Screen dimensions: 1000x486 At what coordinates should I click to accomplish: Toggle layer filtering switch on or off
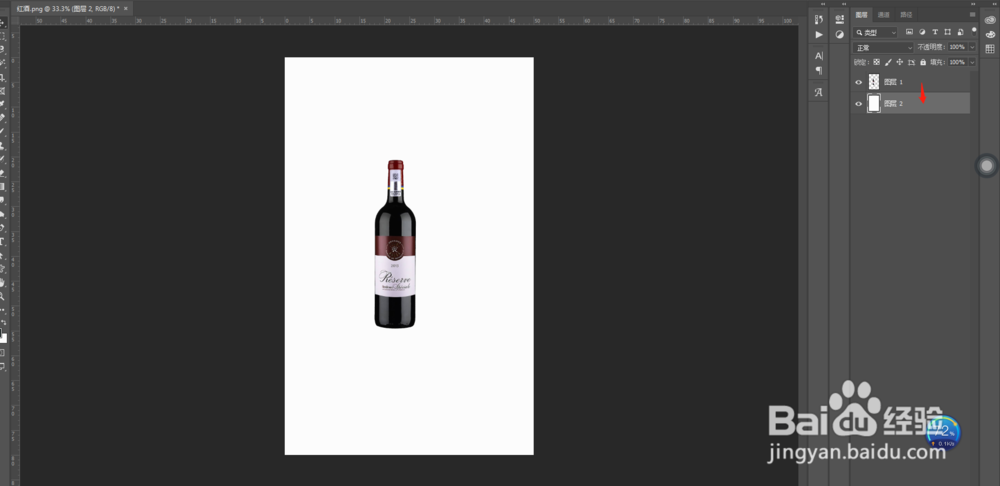click(974, 31)
